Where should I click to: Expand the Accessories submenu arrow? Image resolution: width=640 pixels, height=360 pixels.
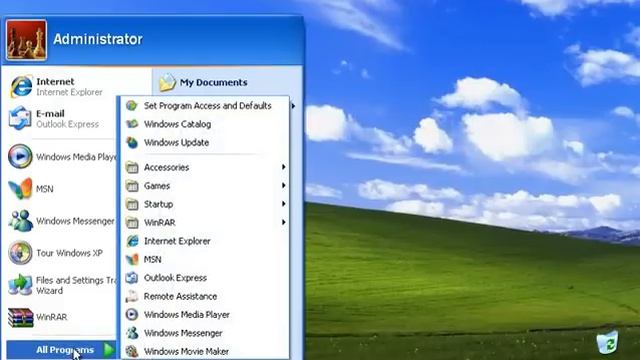pos(283,167)
